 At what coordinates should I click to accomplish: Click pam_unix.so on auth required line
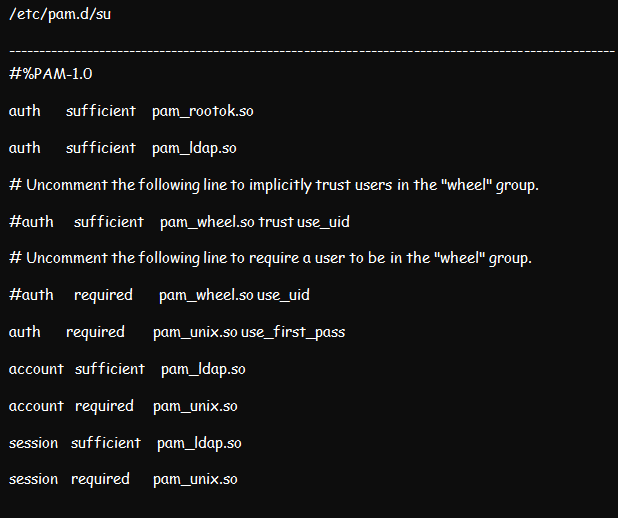pos(195,332)
